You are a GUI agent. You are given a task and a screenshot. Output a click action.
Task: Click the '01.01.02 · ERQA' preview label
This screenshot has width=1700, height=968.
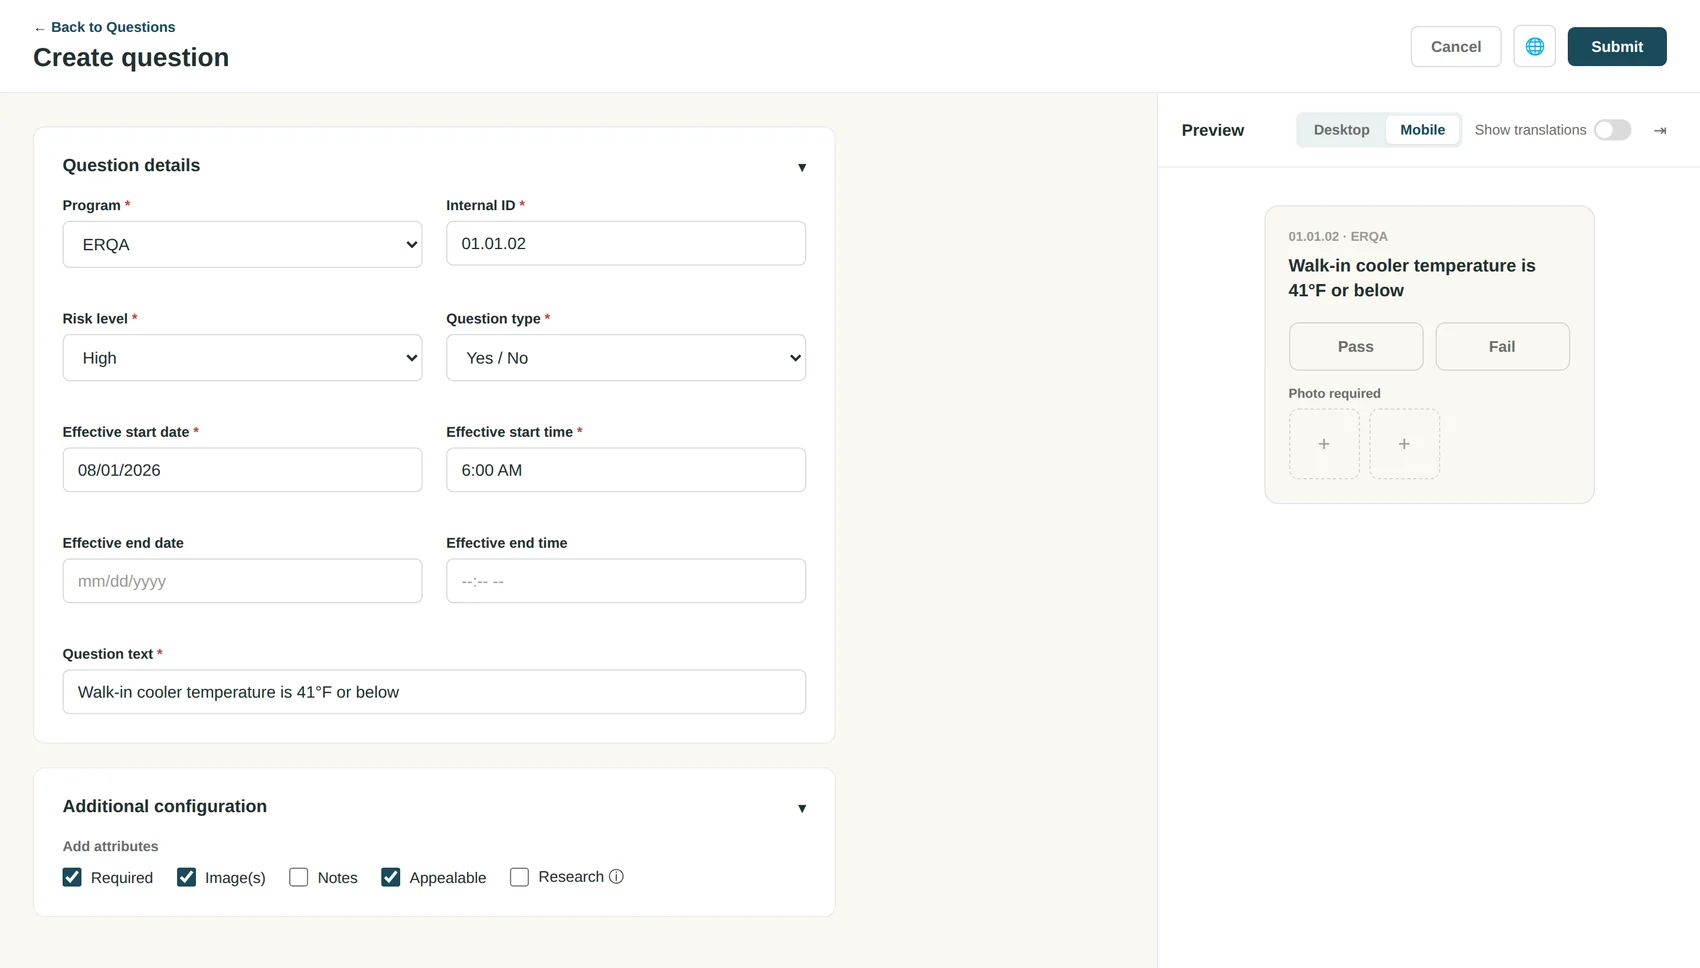coord(1338,237)
